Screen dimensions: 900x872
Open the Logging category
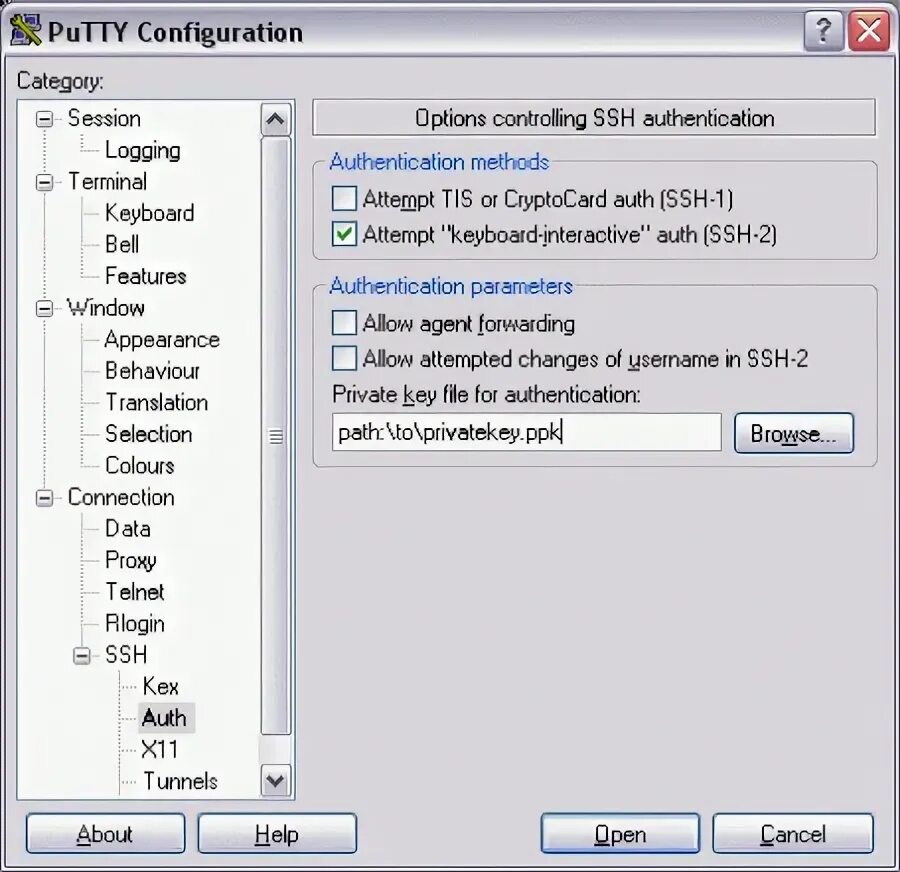click(x=142, y=150)
